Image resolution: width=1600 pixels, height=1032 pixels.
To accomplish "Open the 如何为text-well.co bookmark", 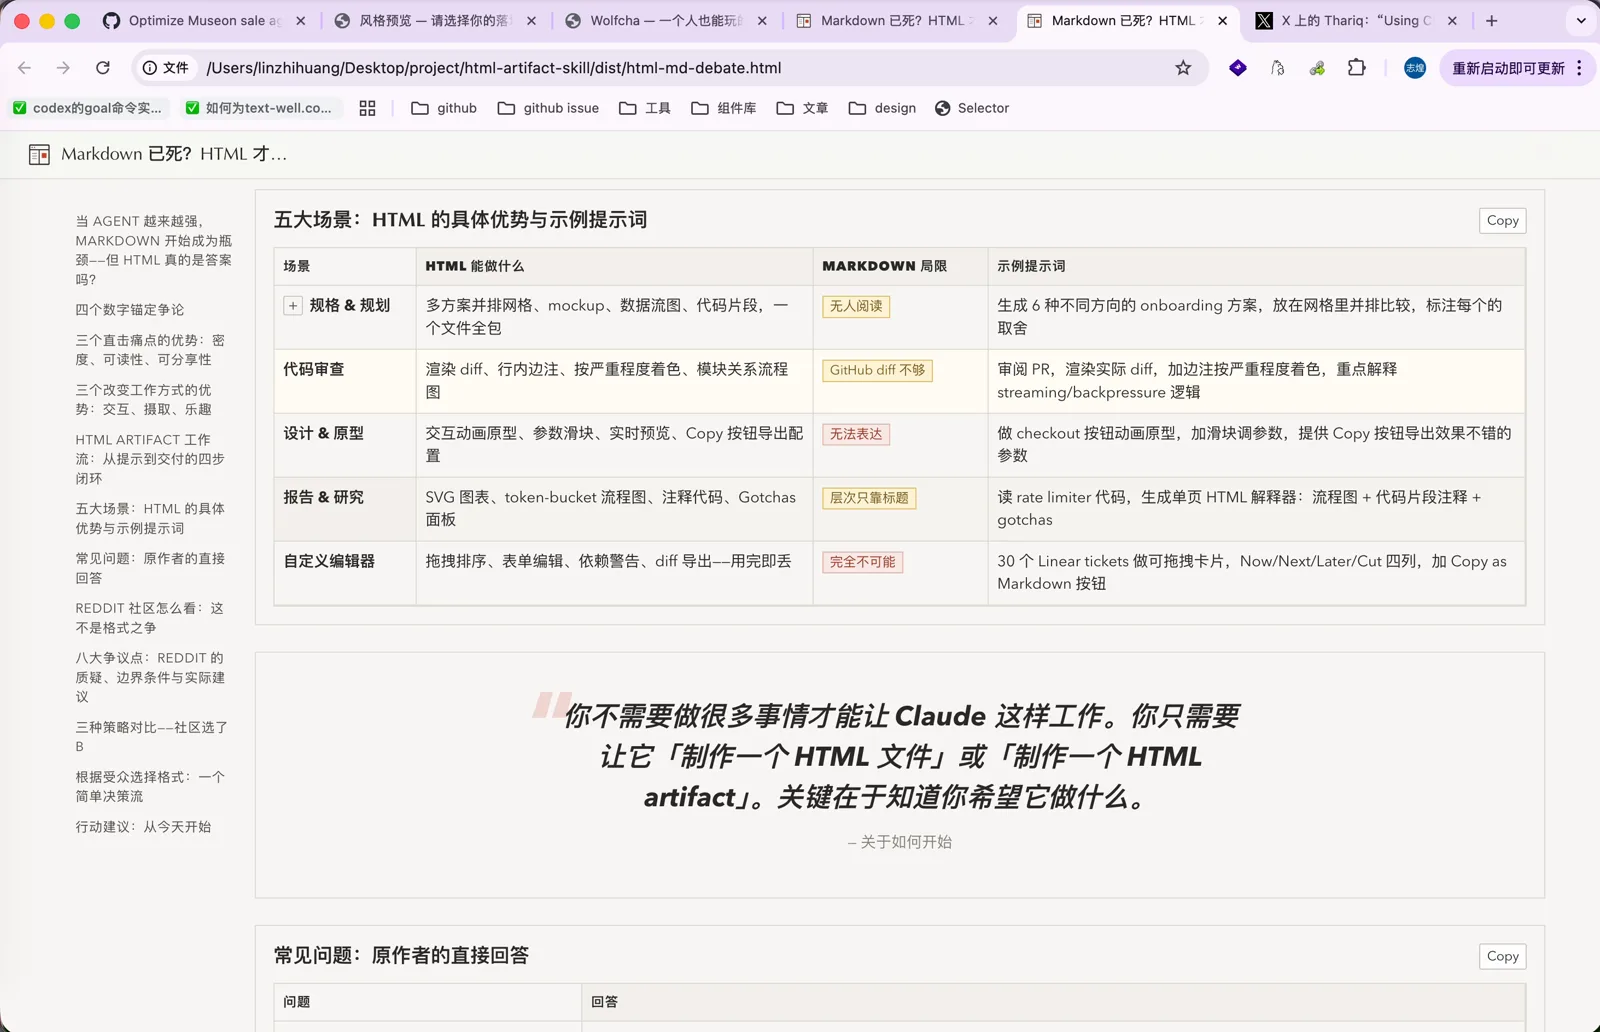I will coord(259,108).
